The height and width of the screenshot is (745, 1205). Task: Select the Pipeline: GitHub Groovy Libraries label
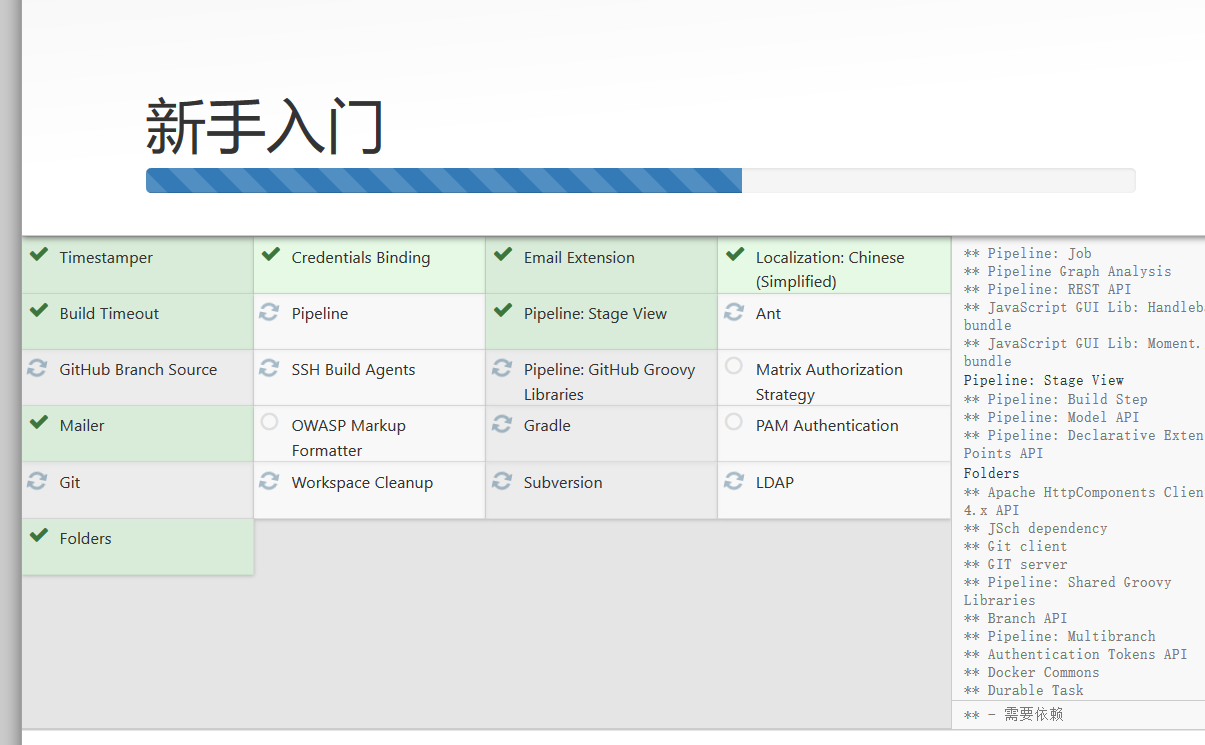[x=609, y=382]
